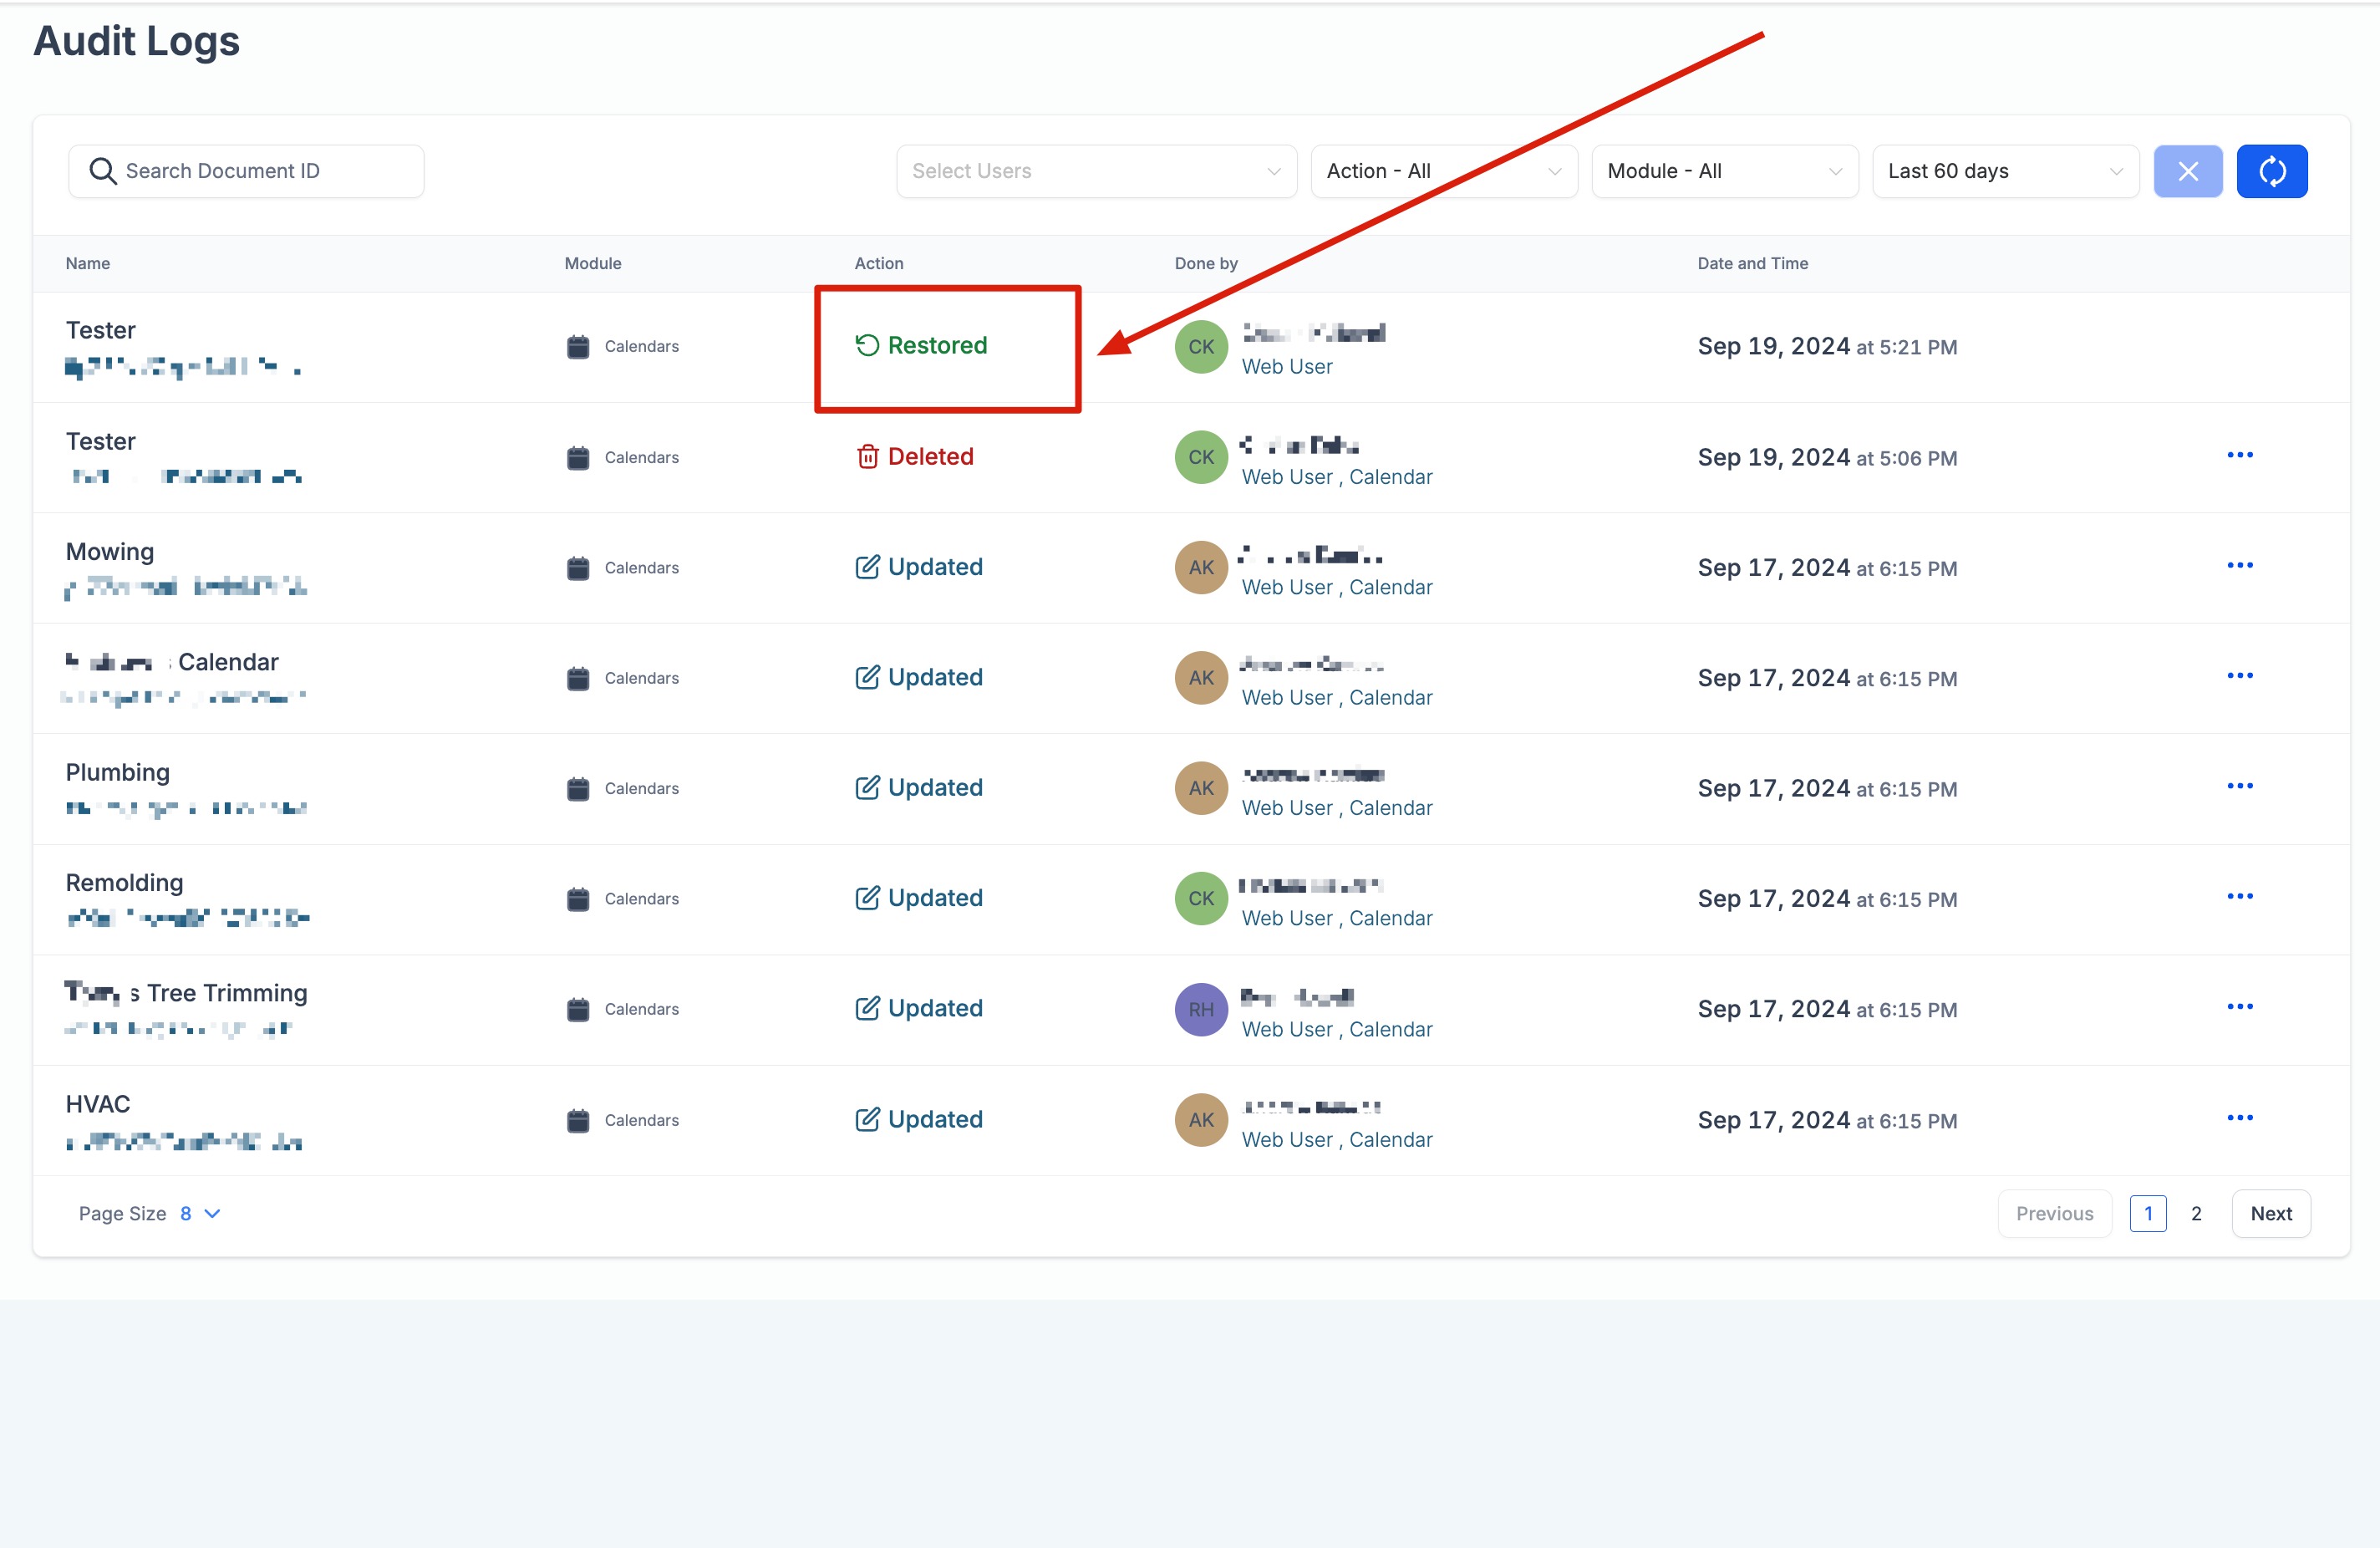Expand the Module - All filter
The image size is (2380, 1548).
point(1724,171)
